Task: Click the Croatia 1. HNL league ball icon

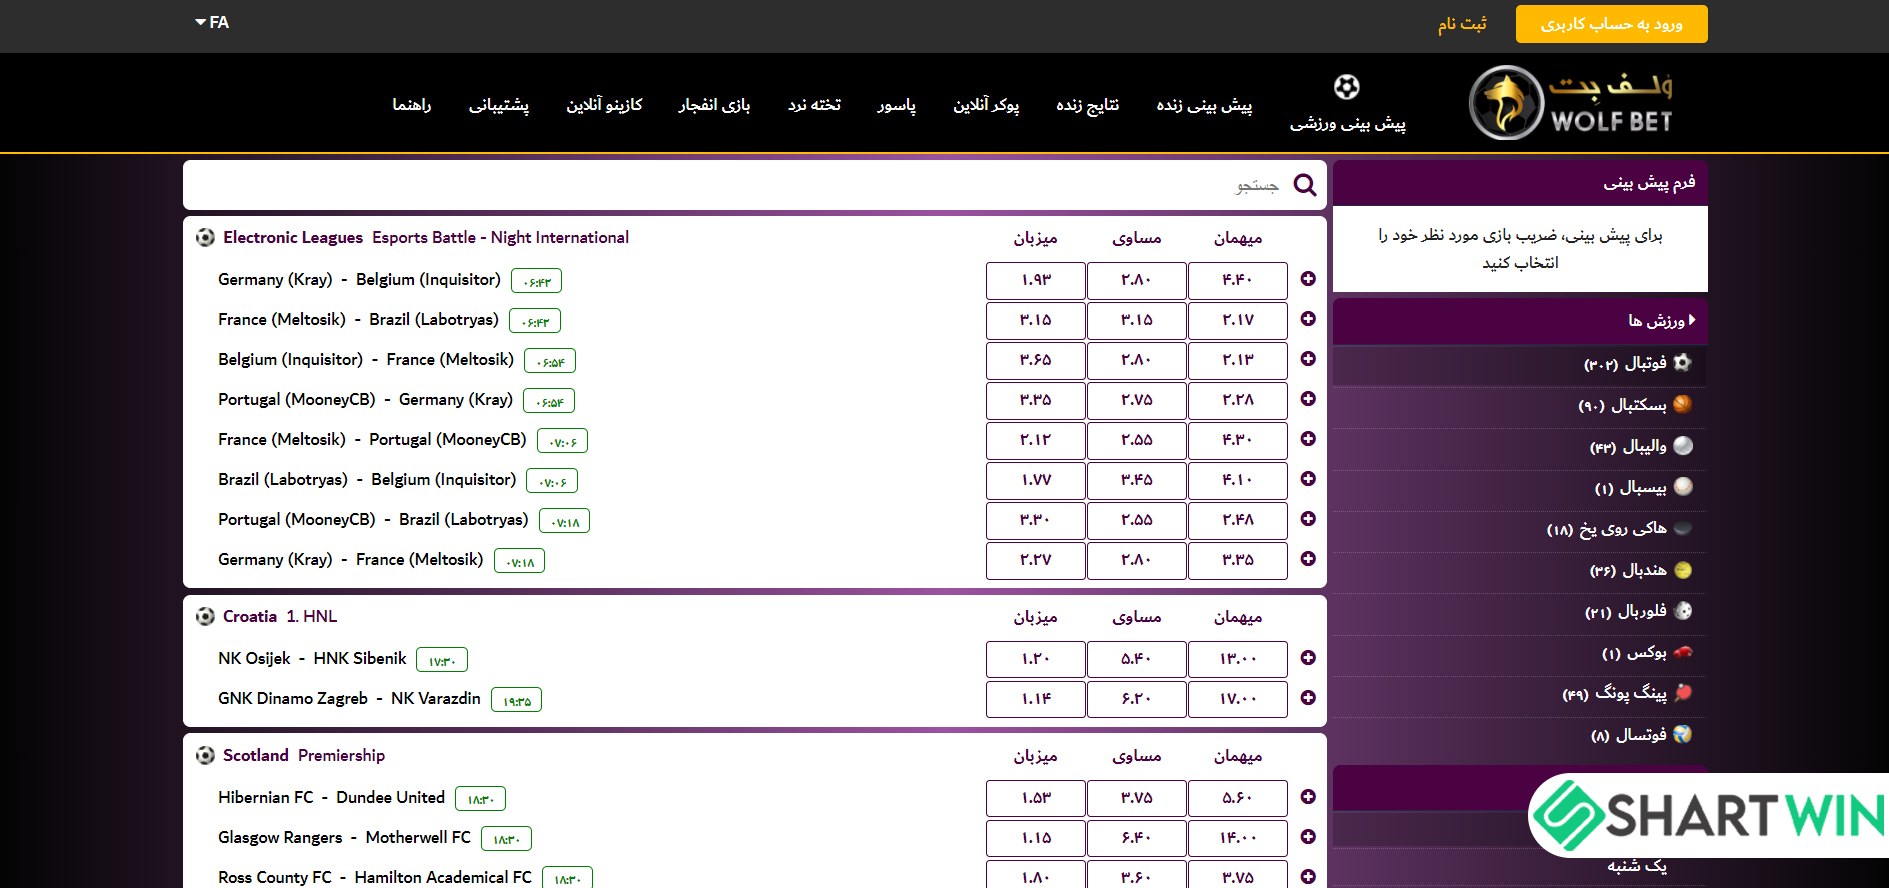Action: [205, 616]
